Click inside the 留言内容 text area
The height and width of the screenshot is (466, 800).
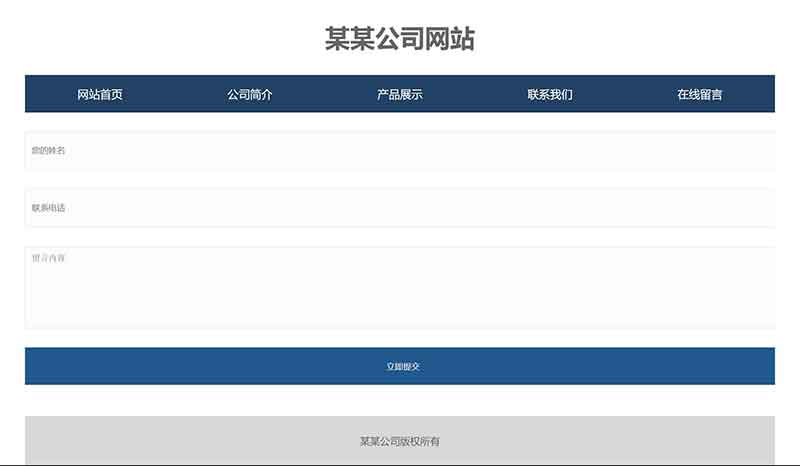400,288
